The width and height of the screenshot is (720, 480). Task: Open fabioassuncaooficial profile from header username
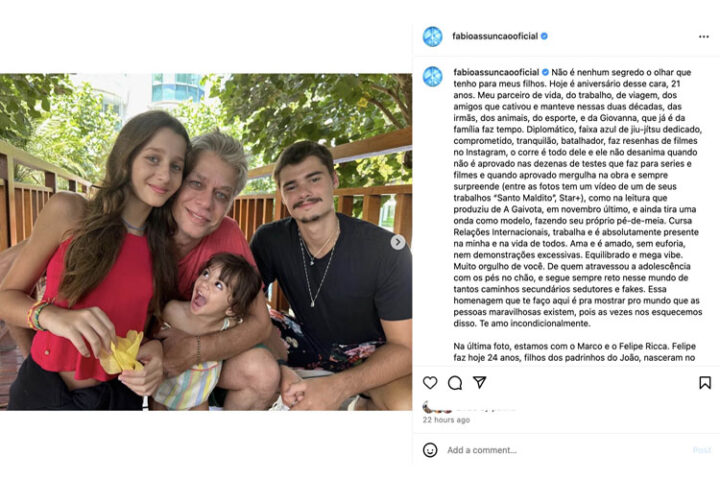point(495,36)
